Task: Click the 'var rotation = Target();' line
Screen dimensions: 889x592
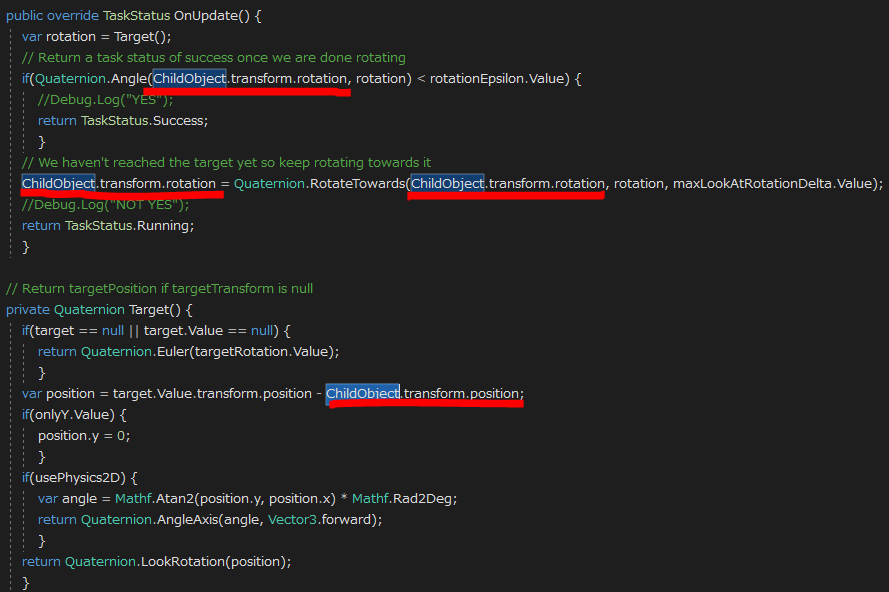Action: click(x=96, y=37)
